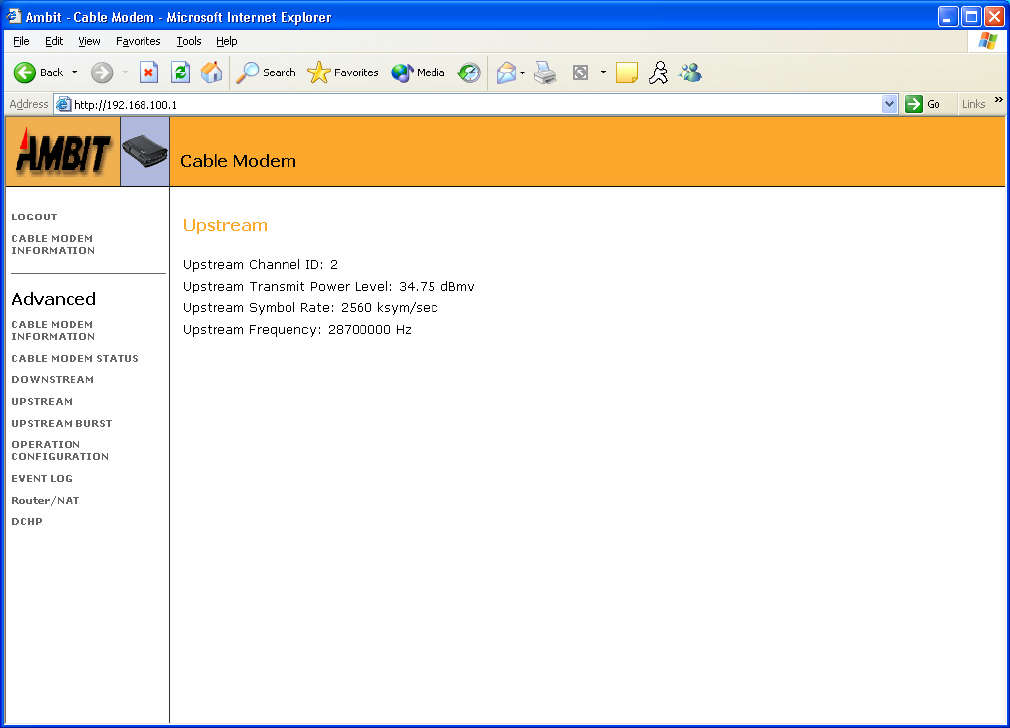Click the Go button
Image resolution: width=1010 pixels, height=728 pixels.
click(923, 104)
